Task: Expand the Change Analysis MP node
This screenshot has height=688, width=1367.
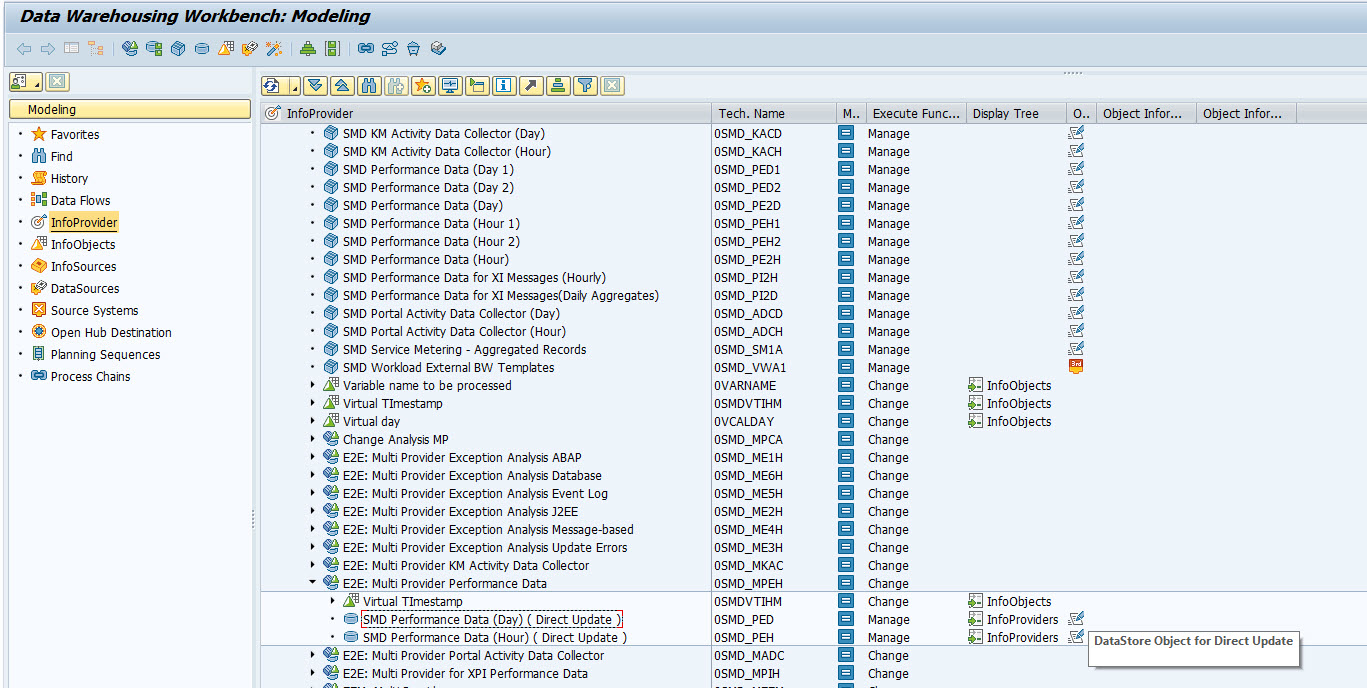Action: point(312,439)
